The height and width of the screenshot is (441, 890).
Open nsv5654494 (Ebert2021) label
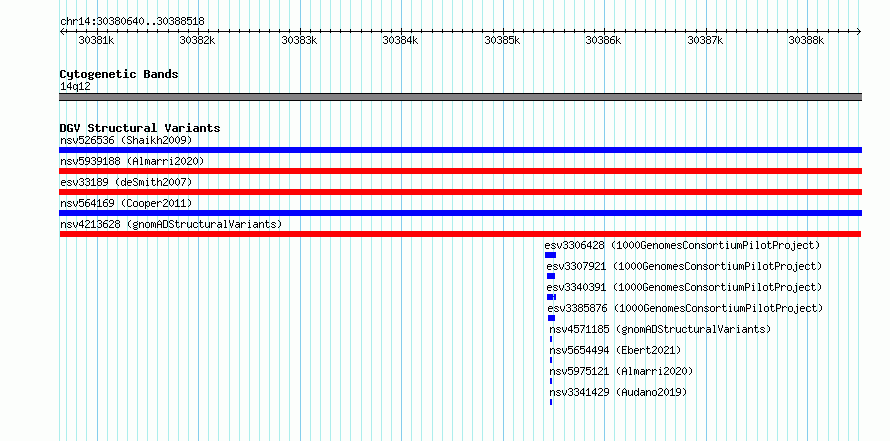coord(615,350)
